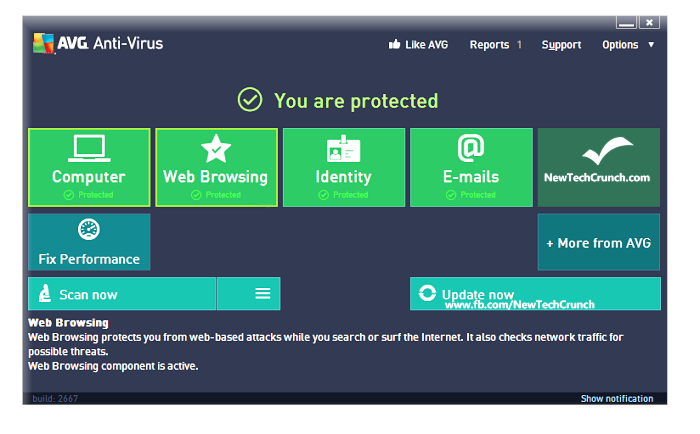Click the green protected checkmark circle

[250, 100]
